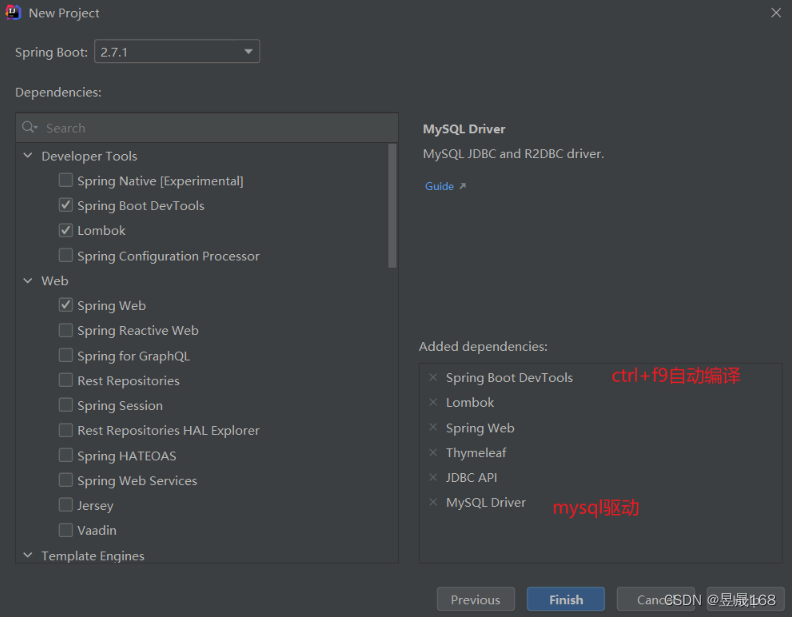Enable Spring Native [Experimental] checkbox
The image size is (792, 617).
point(66,180)
